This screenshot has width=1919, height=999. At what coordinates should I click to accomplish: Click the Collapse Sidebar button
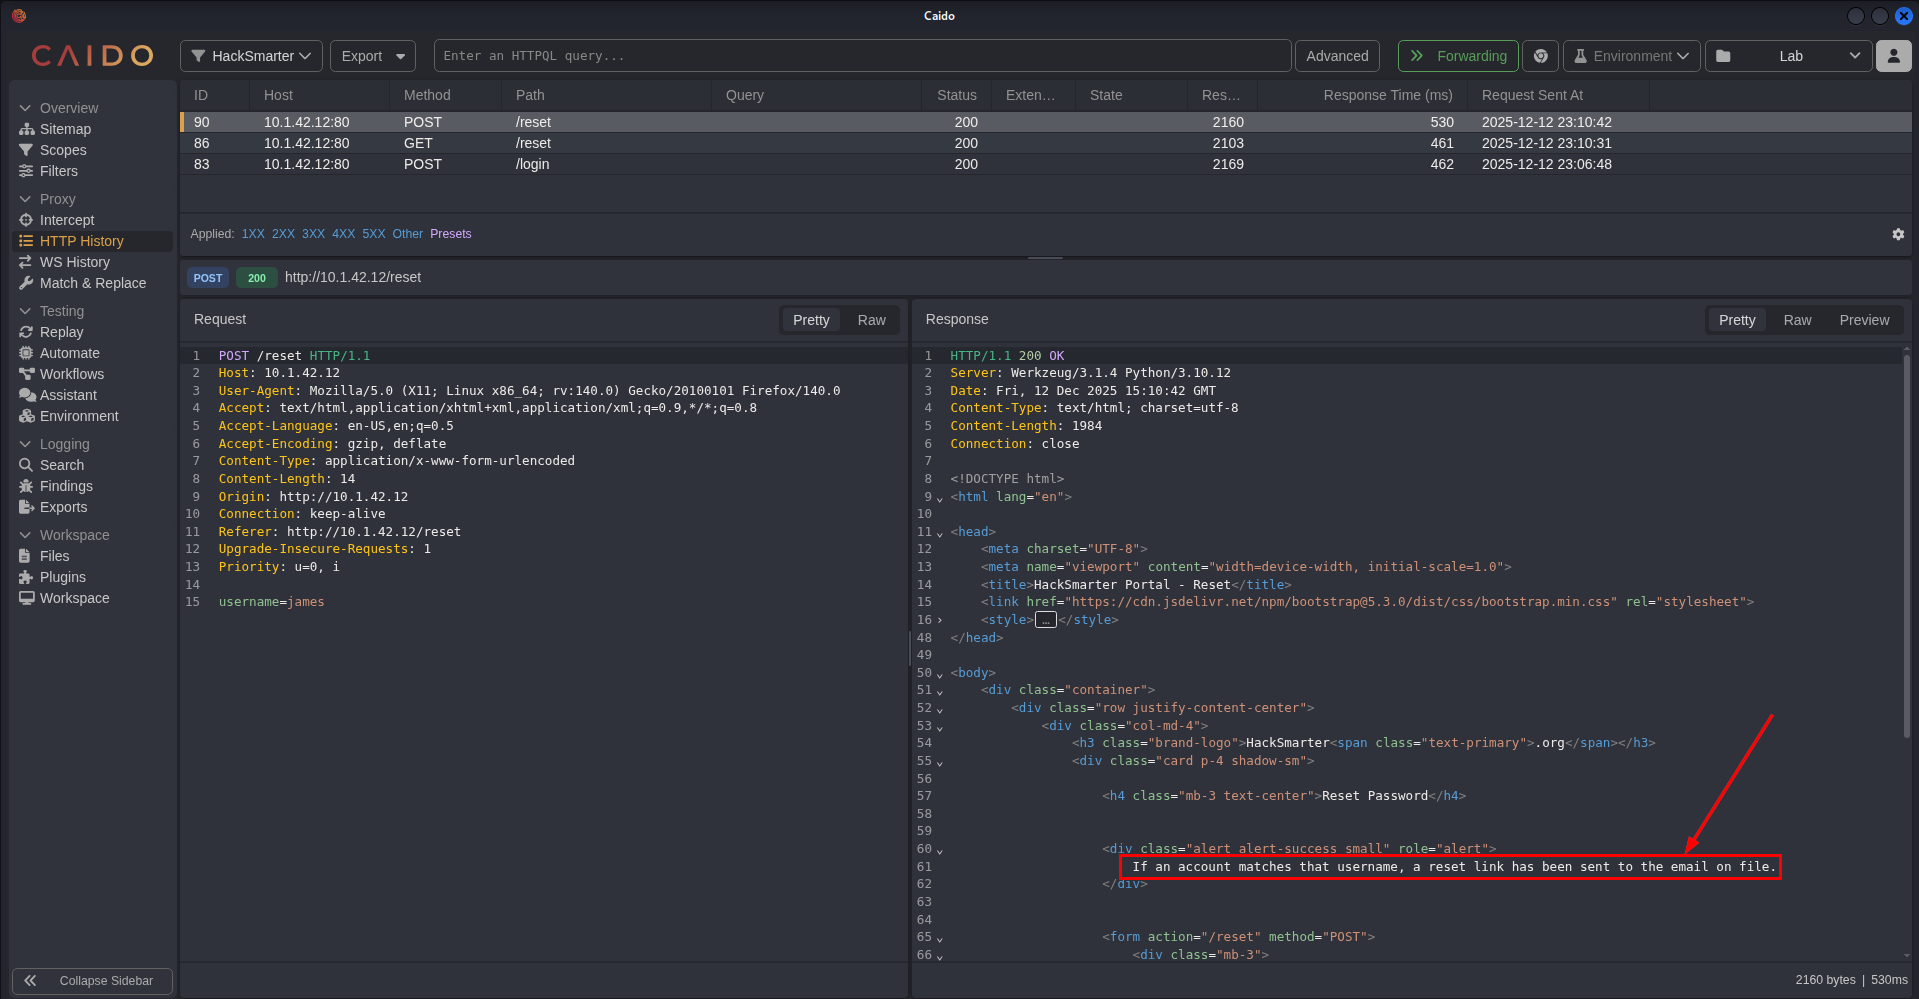[92, 981]
